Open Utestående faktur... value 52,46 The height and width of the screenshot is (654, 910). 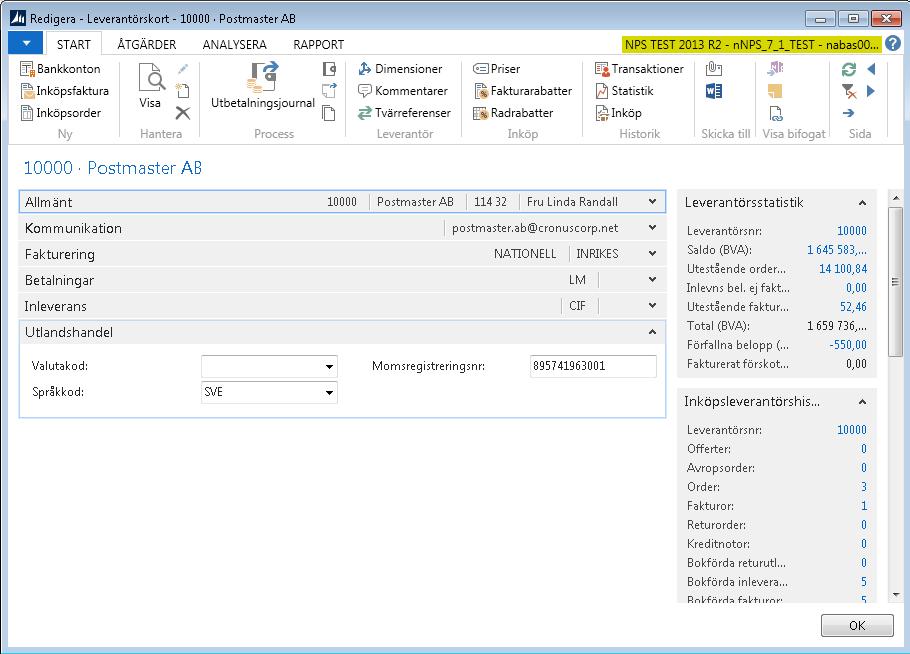(x=853, y=307)
